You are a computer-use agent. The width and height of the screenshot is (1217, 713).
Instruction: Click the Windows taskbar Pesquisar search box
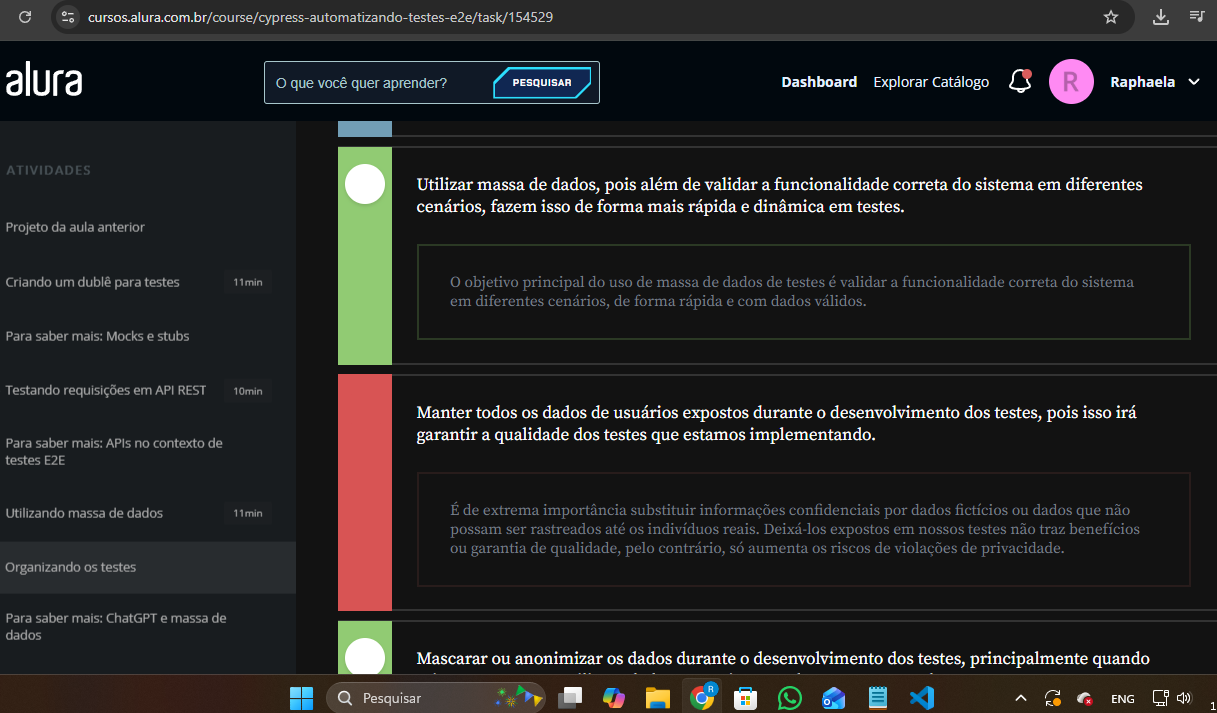[435, 697]
